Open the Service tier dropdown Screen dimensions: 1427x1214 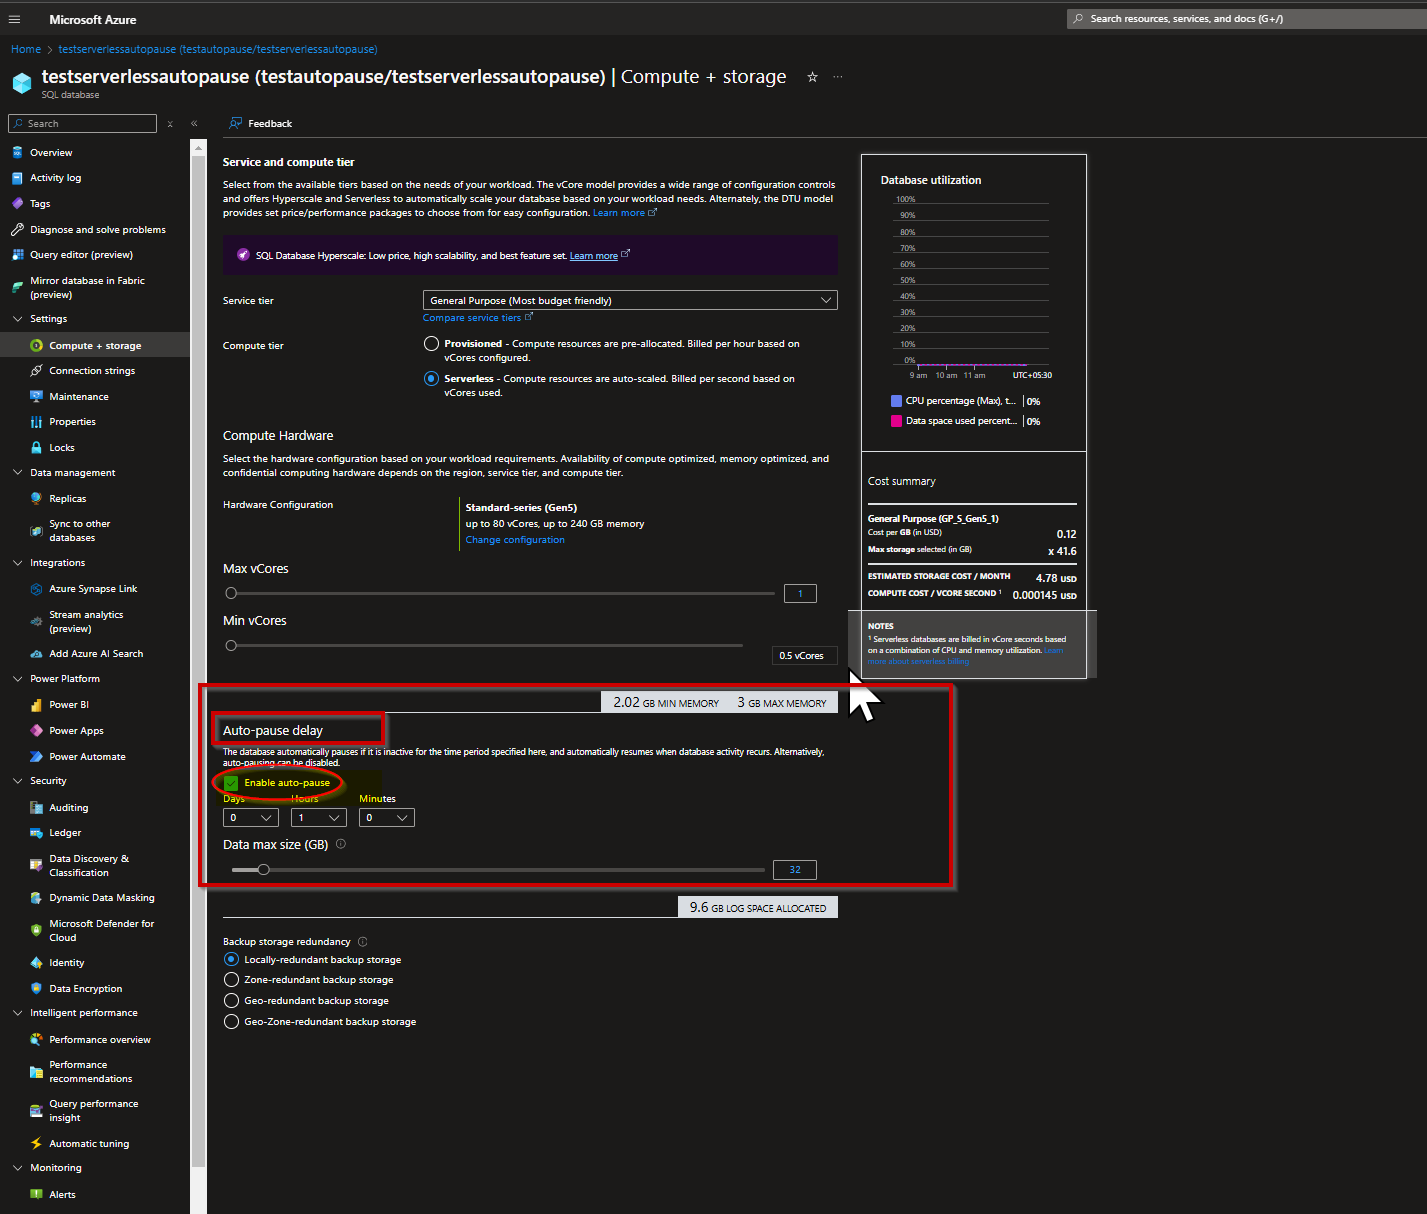click(x=630, y=300)
